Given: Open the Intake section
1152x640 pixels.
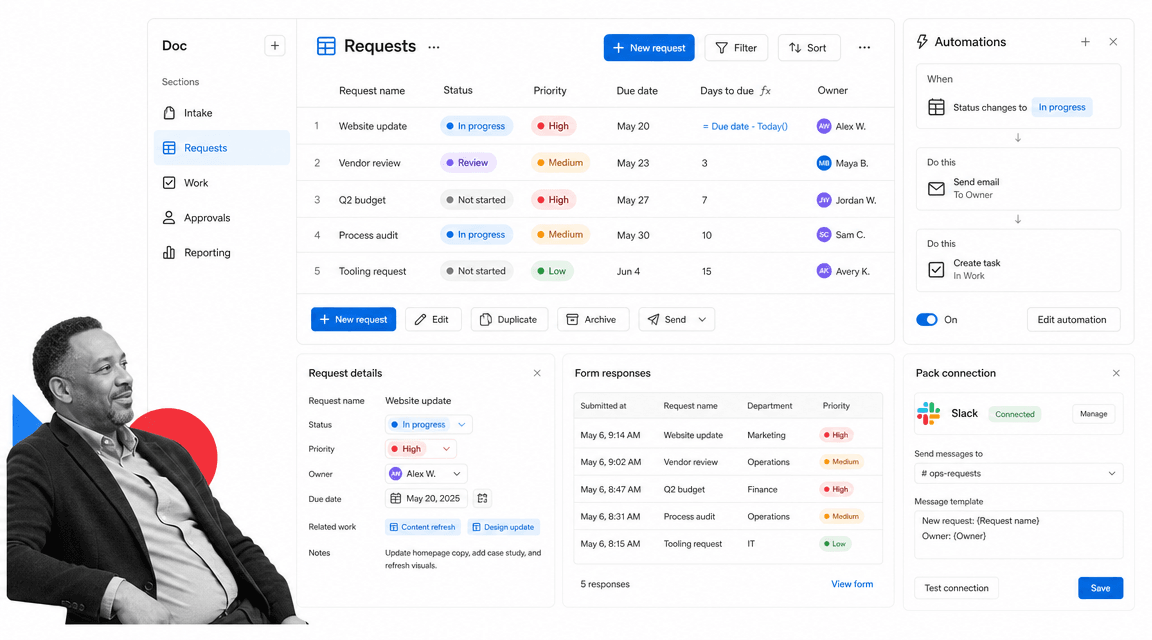Looking at the screenshot, I should [221, 113].
